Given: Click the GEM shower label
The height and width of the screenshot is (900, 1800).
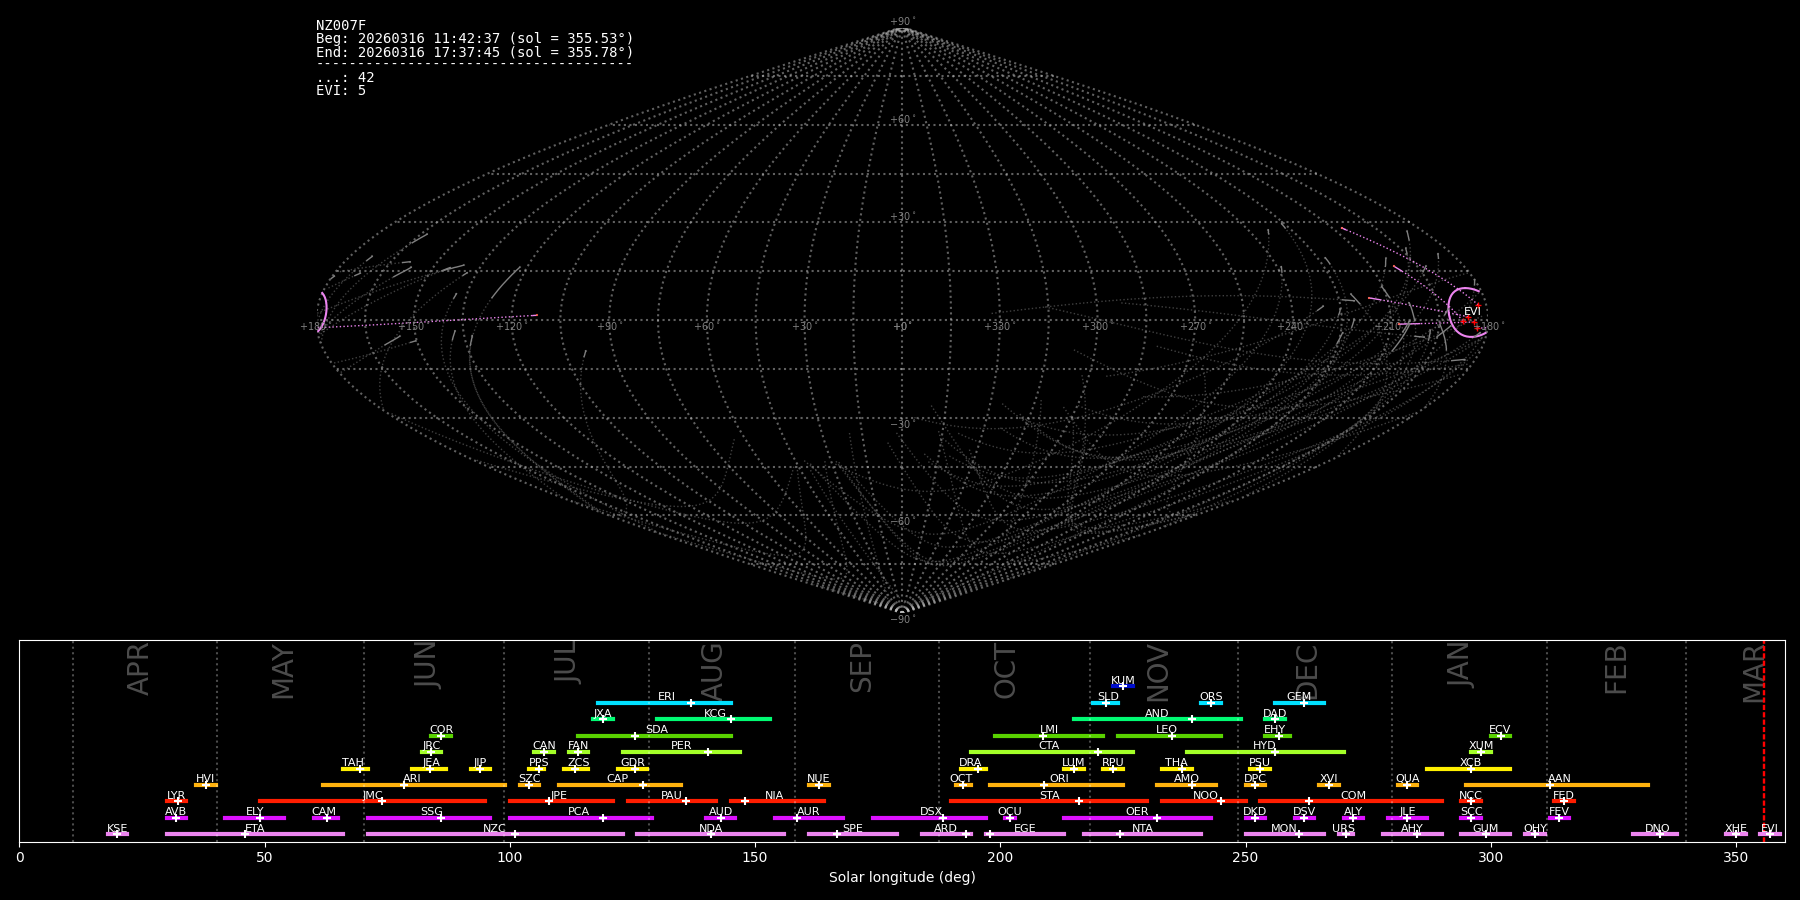Looking at the screenshot, I should (1299, 697).
